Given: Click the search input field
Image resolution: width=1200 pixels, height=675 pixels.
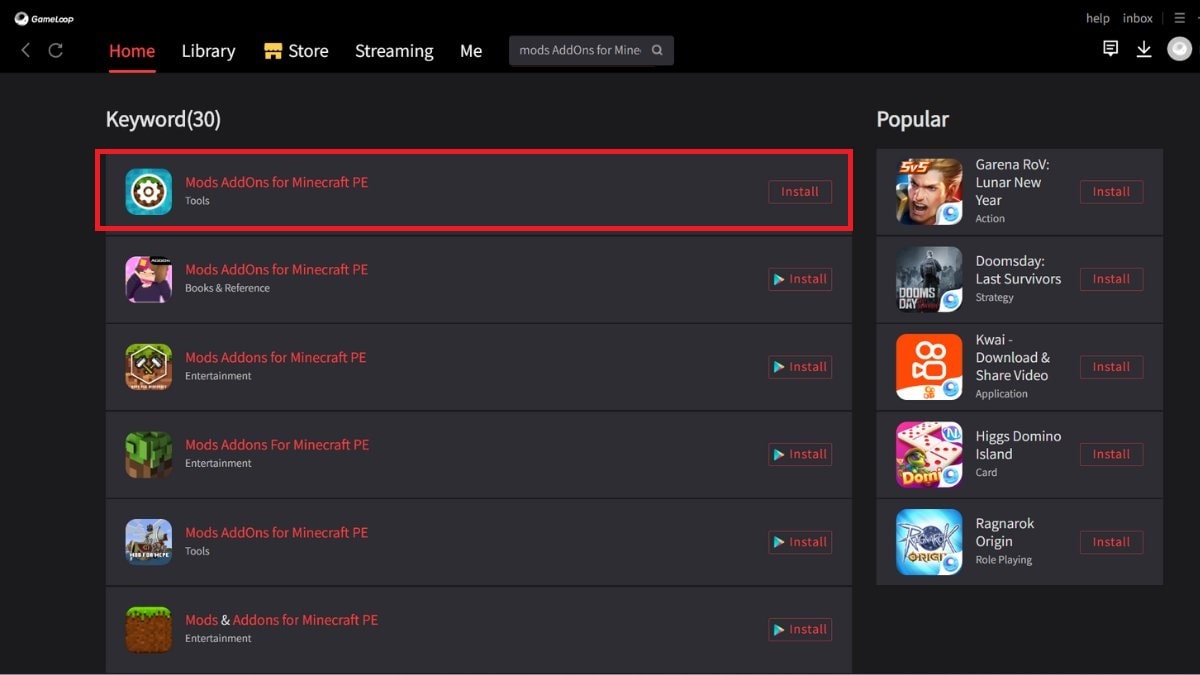Looking at the screenshot, I should coord(580,50).
